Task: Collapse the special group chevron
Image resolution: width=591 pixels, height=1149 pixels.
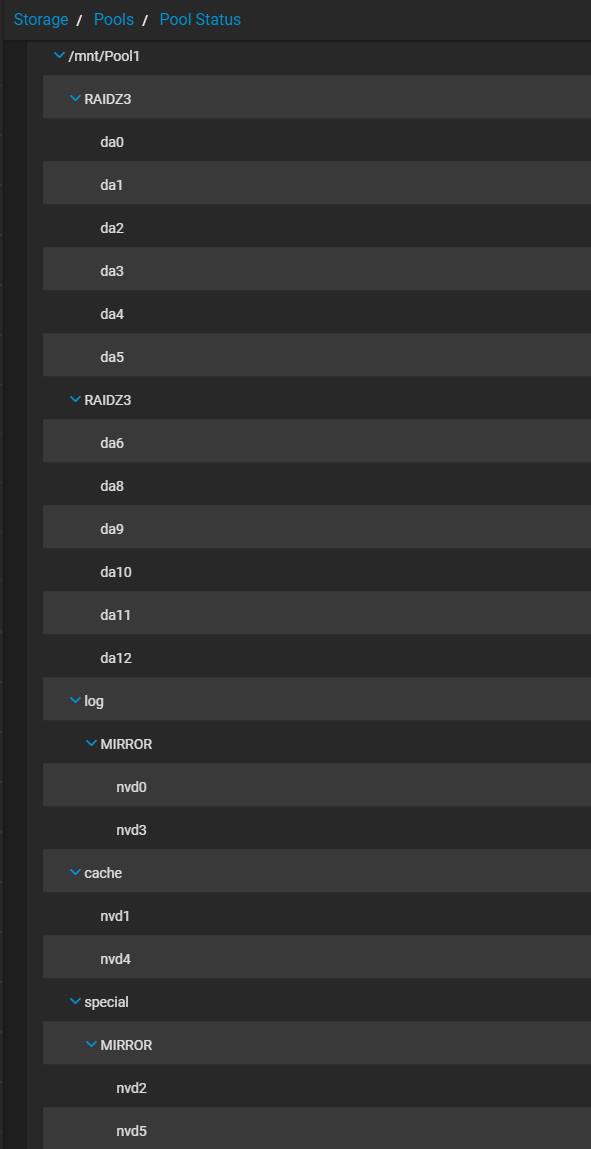Action: point(75,1002)
